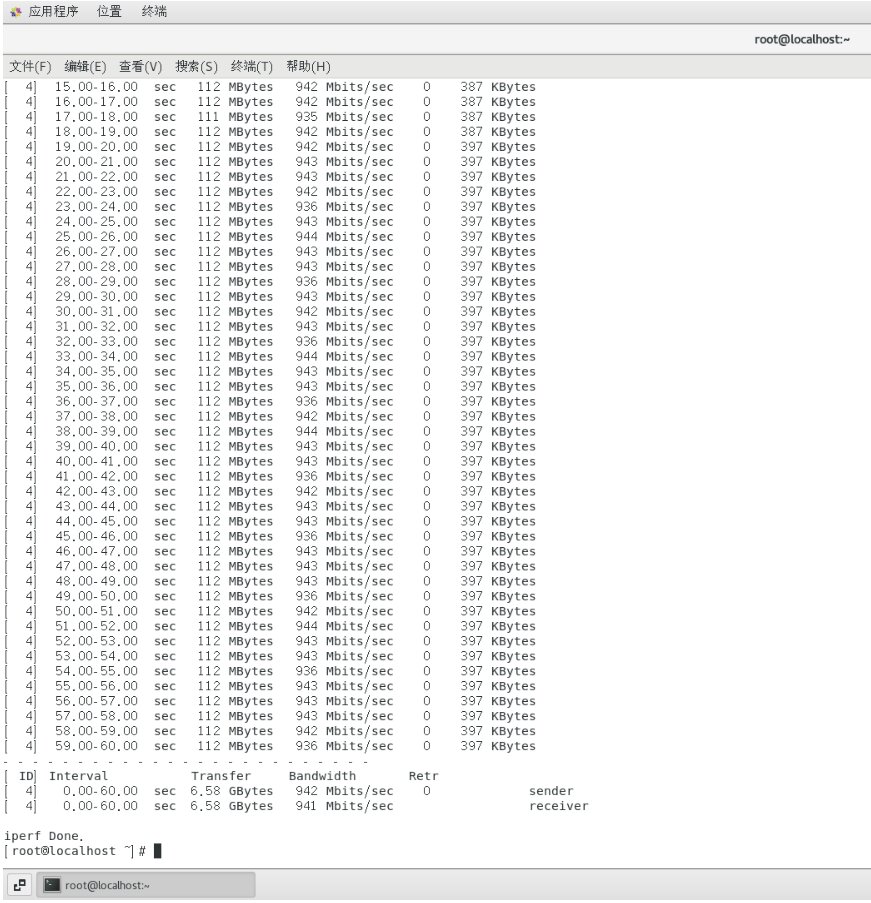Open the 查看(V) menu
The height and width of the screenshot is (903, 871).
(140, 67)
